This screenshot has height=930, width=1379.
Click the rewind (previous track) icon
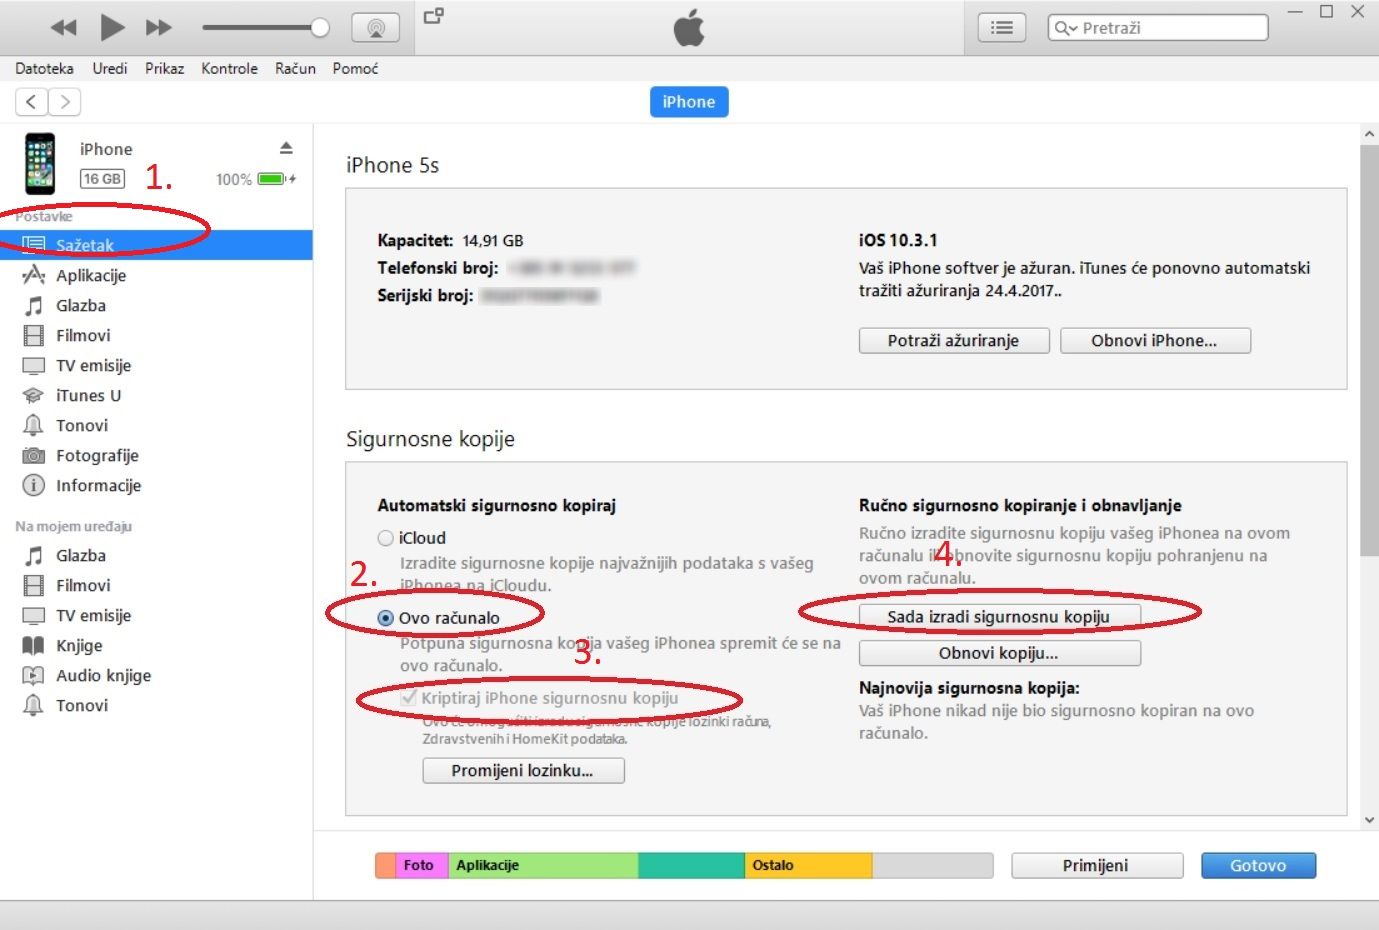pyautogui.click(x=64, y=28)
